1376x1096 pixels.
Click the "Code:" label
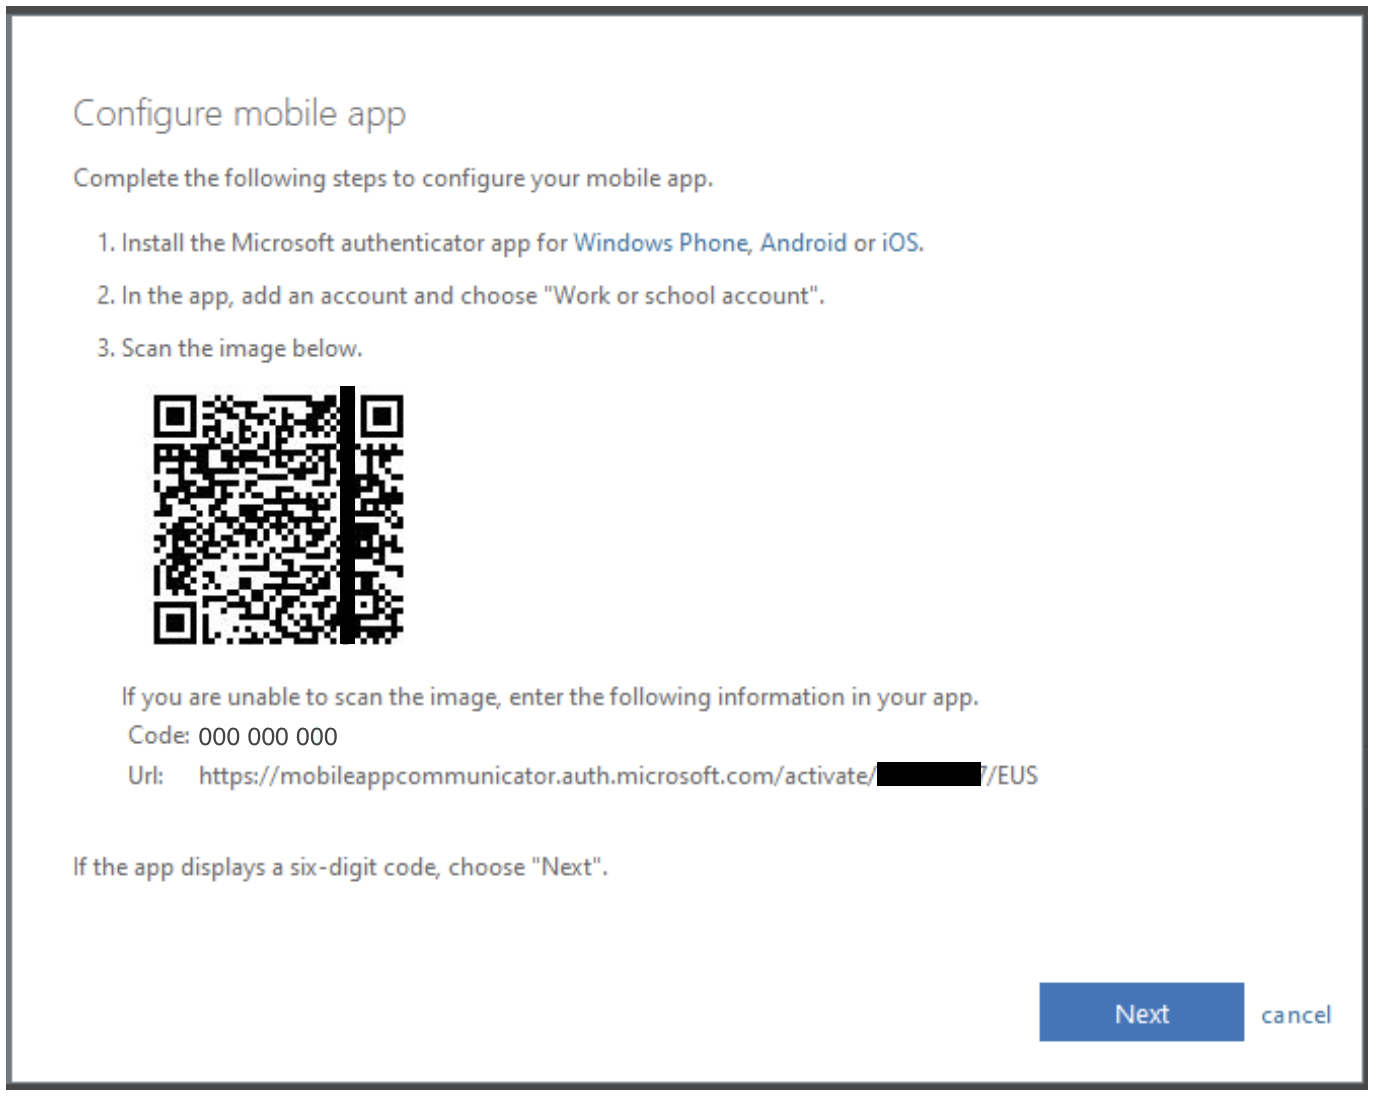pyautogui.click(x=158, y=736)
